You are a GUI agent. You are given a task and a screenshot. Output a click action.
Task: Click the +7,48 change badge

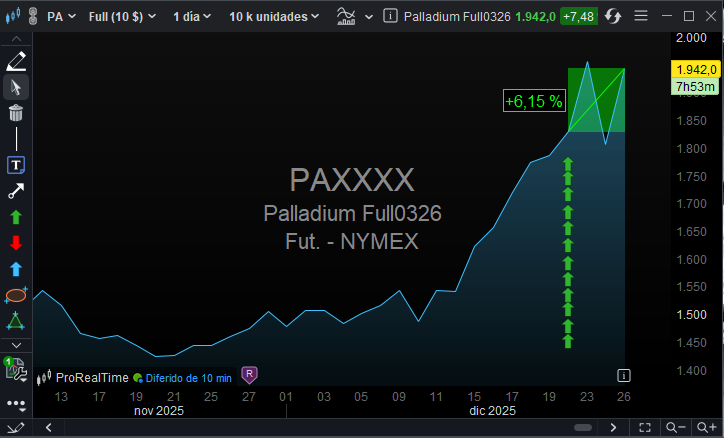click(x=578, y=17)
